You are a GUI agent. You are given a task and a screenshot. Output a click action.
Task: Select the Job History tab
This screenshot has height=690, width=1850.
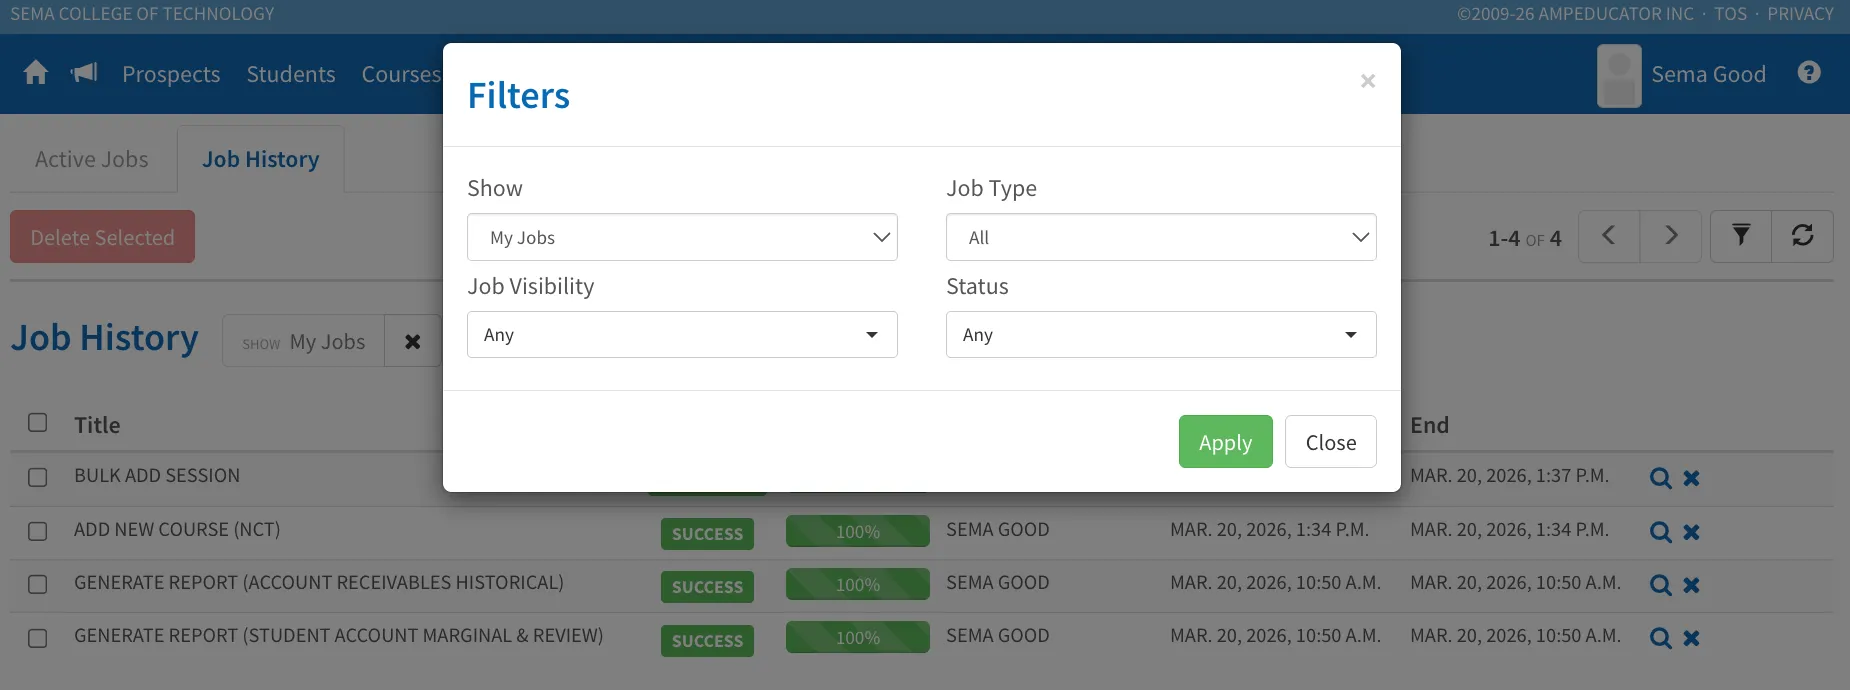point(261,159)
